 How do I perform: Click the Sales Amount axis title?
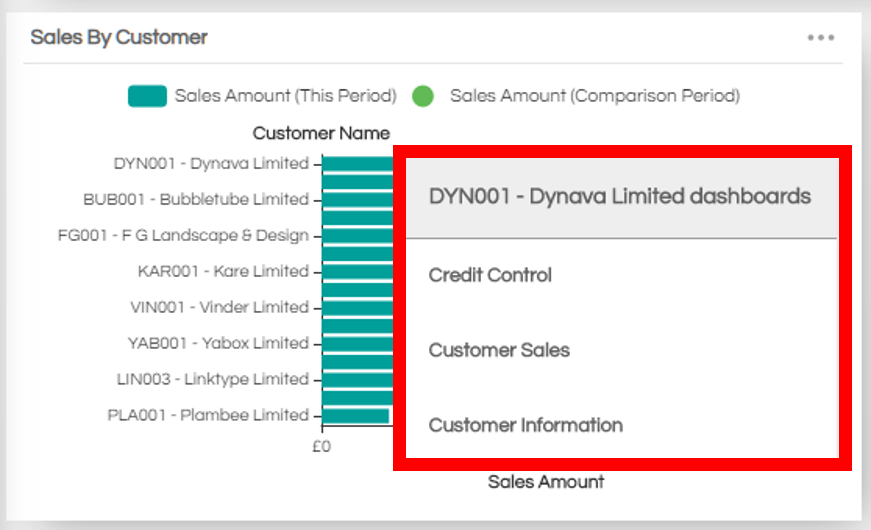click(x=546, y=482)
